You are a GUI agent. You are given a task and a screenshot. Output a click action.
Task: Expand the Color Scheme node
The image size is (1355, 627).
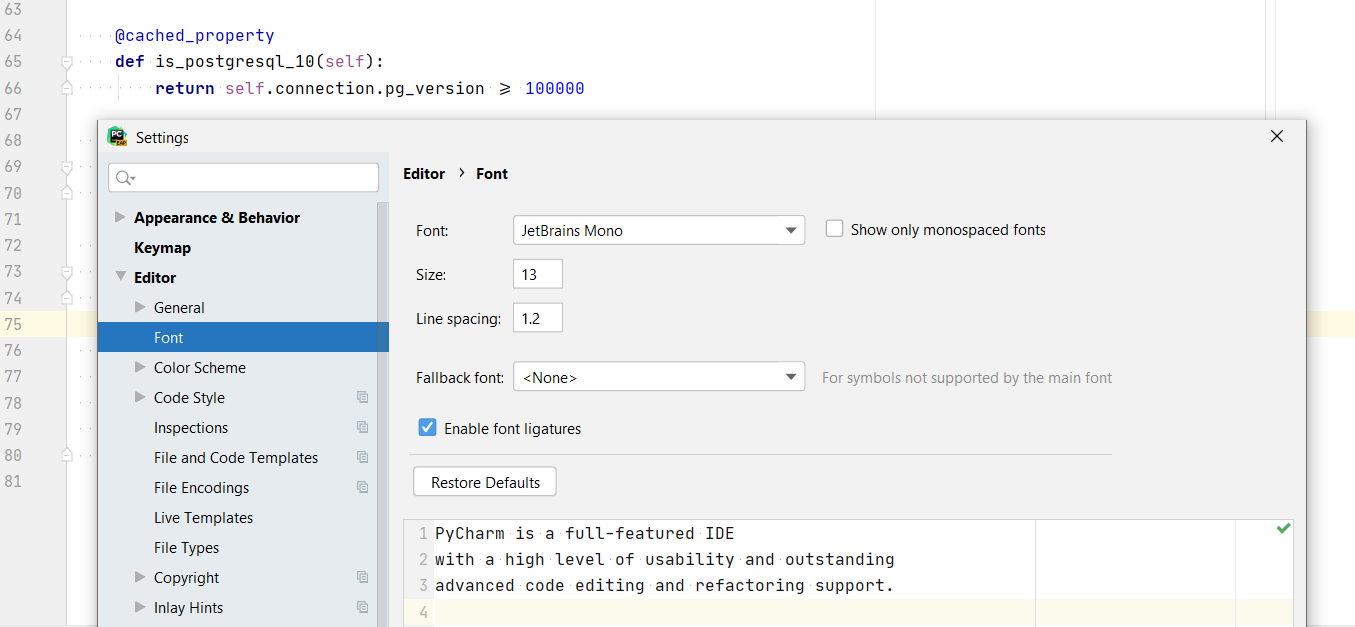pyautogui.click(x=140, y=367)
